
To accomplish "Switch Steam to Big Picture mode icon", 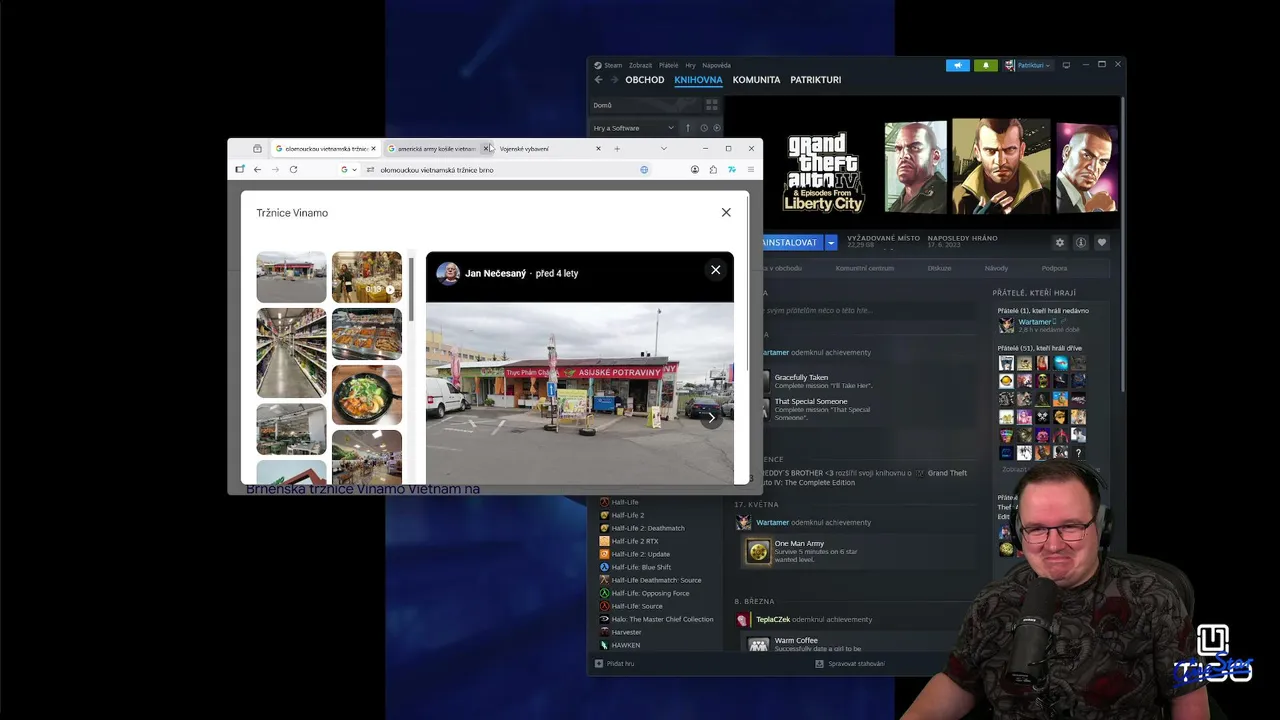I will pos(1066,65).
